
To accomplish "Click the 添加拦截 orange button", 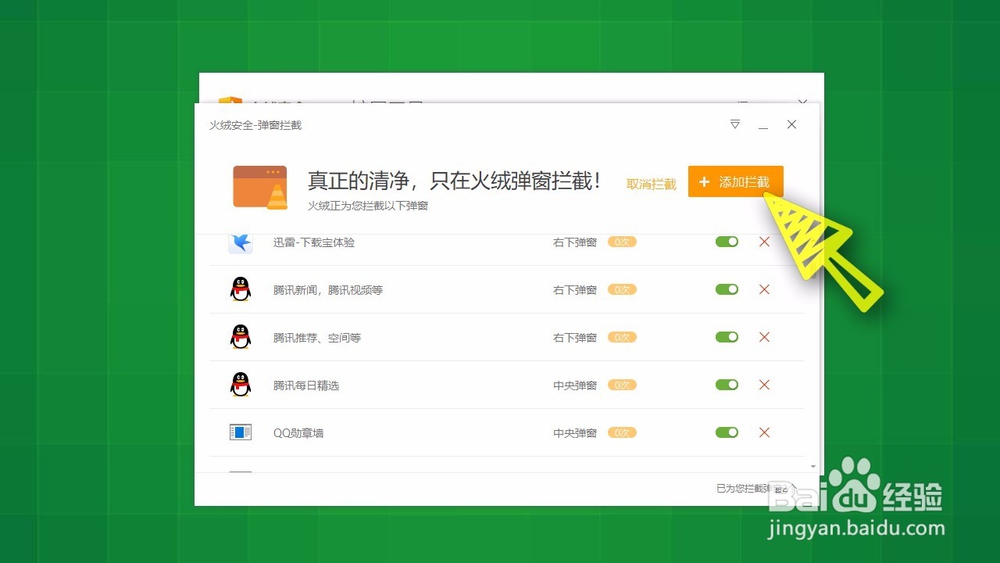I will (735, 182).
